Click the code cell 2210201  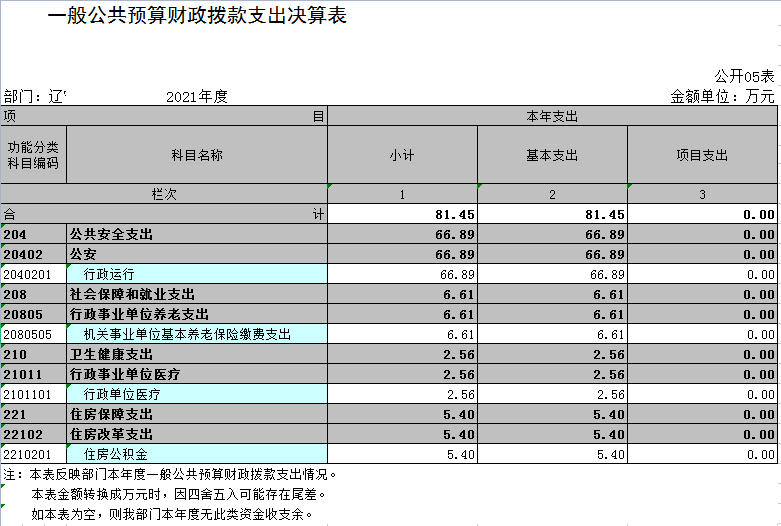click(x=33, y=454)
